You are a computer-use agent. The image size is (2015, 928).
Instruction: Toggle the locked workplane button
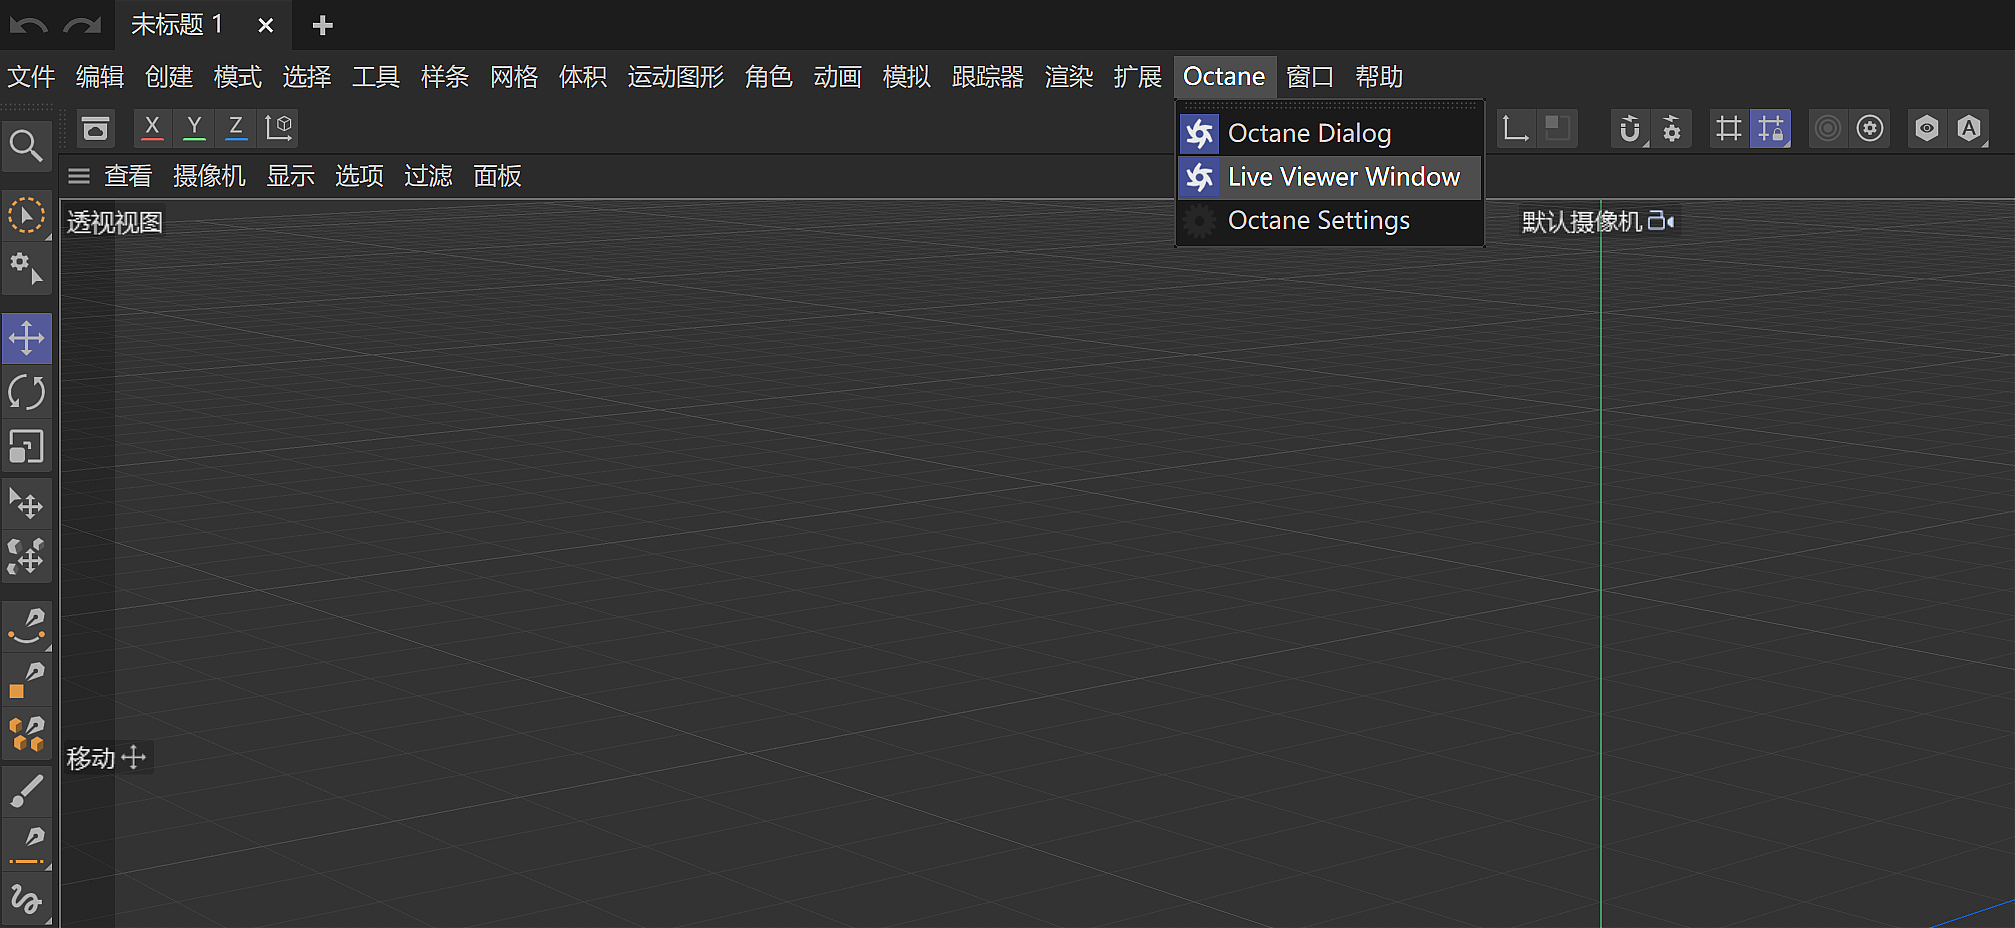1770,129
